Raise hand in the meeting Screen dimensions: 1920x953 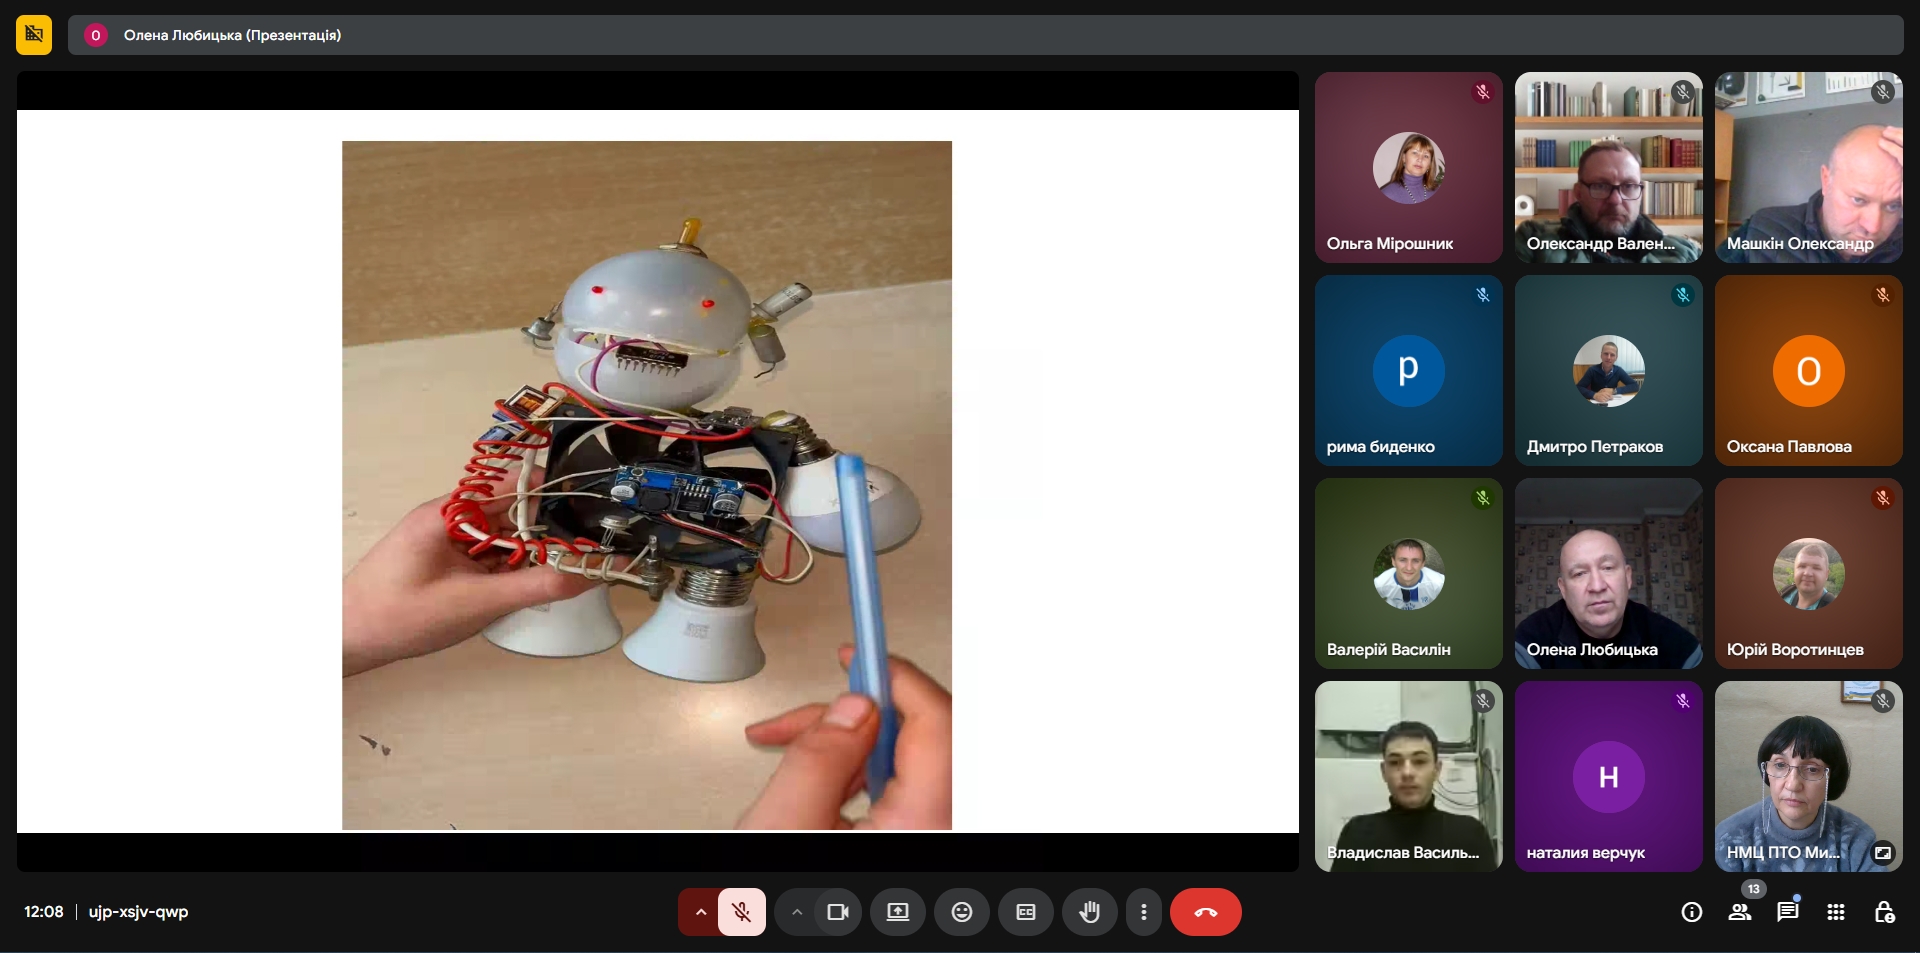[1089, 912]
